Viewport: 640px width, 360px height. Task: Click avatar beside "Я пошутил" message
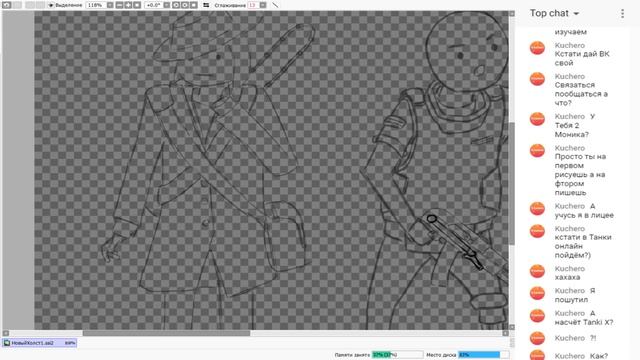(537, 293)
